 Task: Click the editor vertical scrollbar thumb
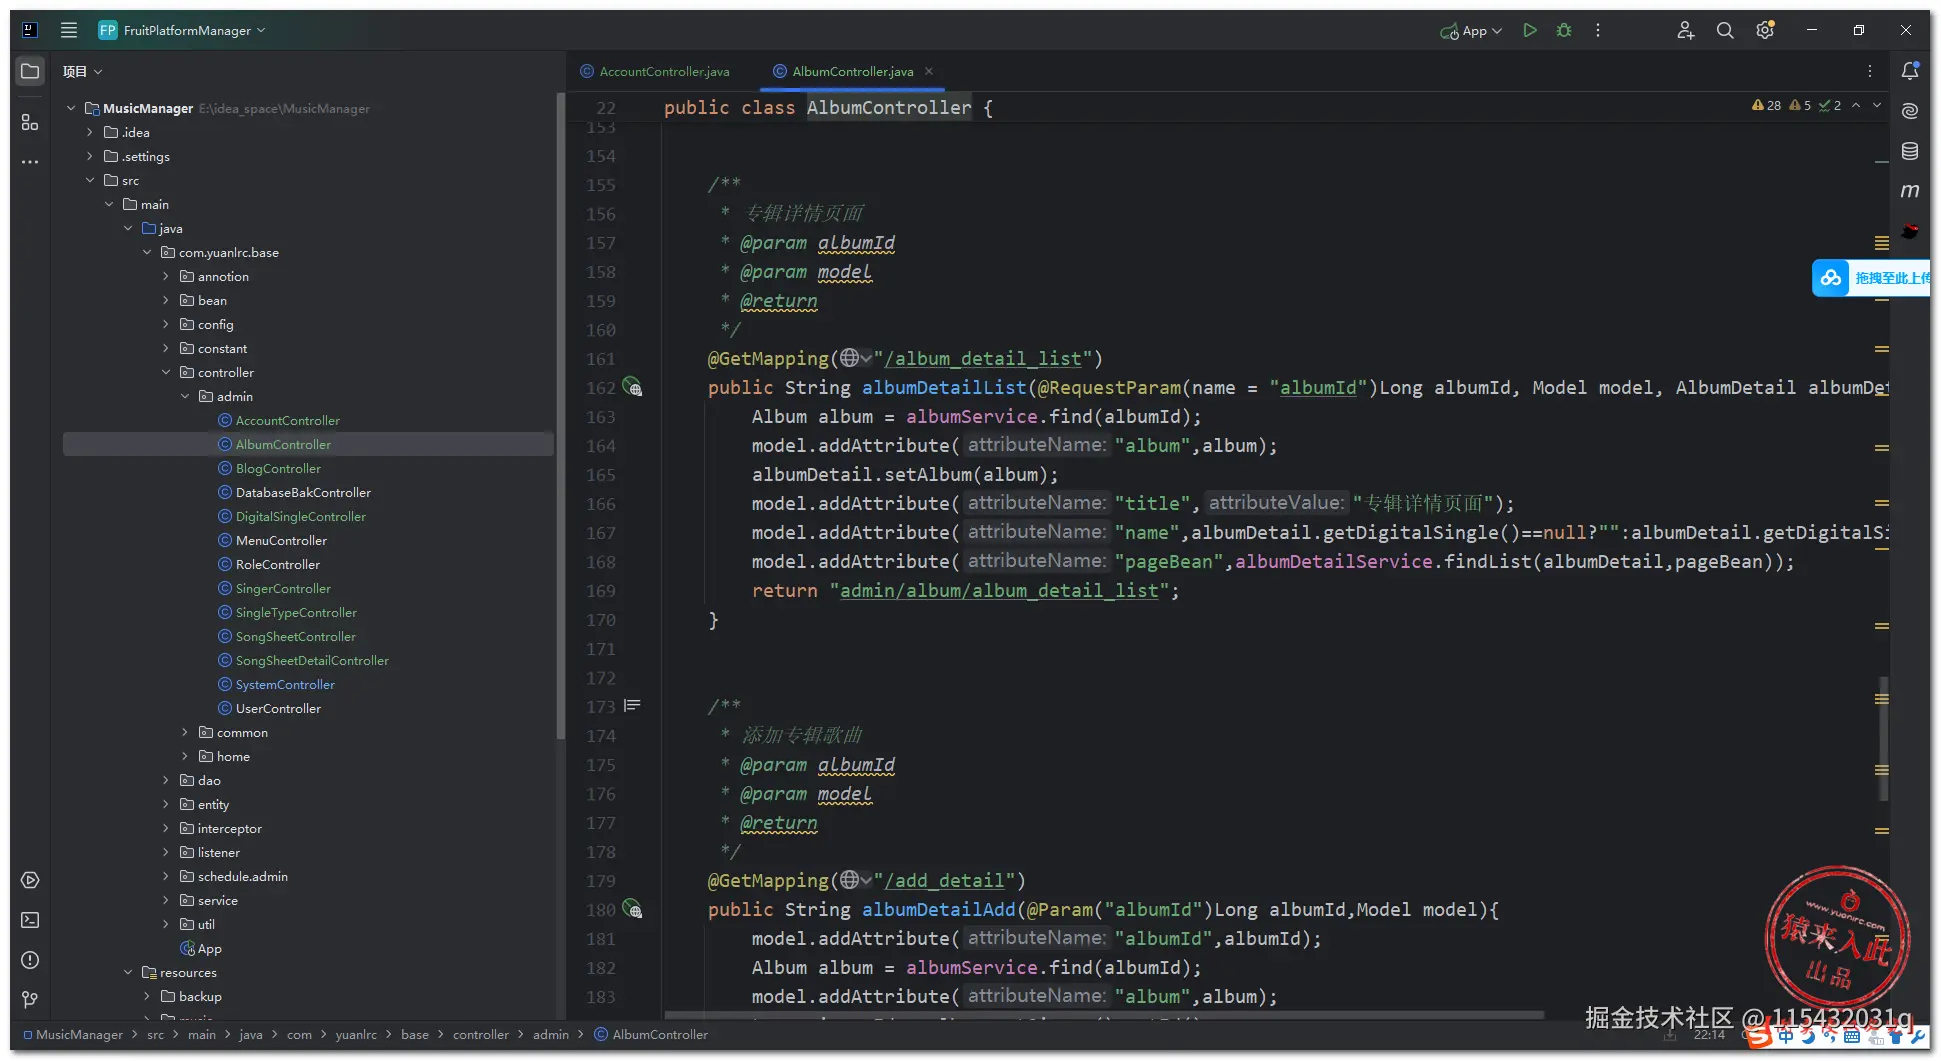1883,738
